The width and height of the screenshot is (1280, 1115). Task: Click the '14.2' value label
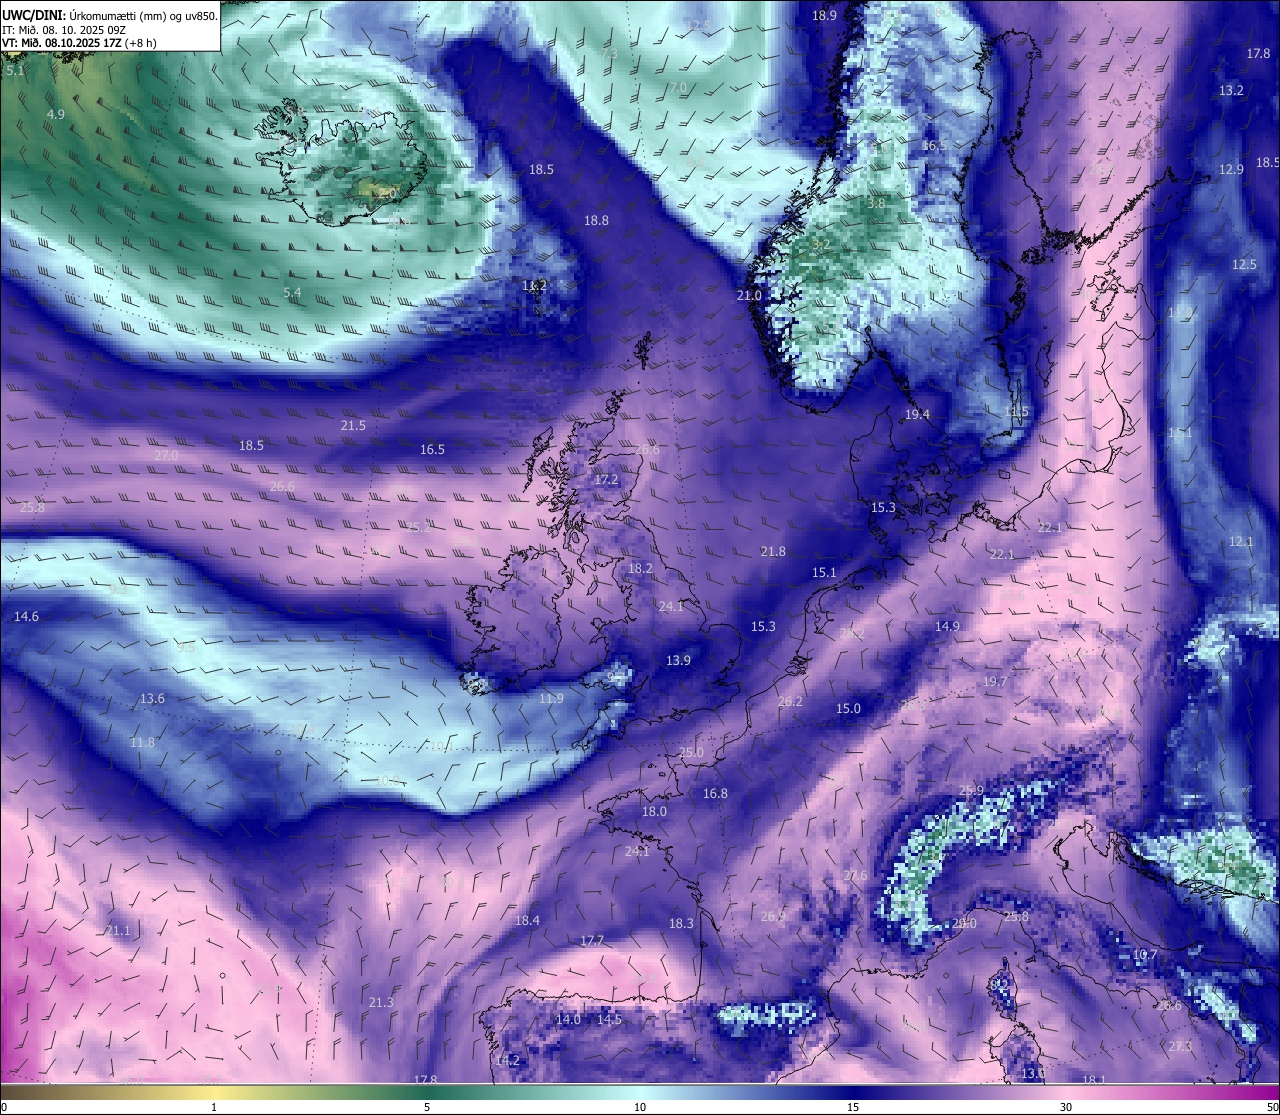507,1061
